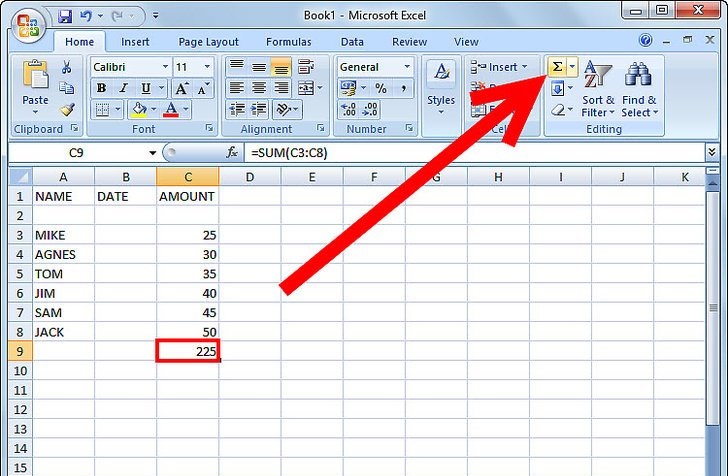Open Find & Select menu

639,89
